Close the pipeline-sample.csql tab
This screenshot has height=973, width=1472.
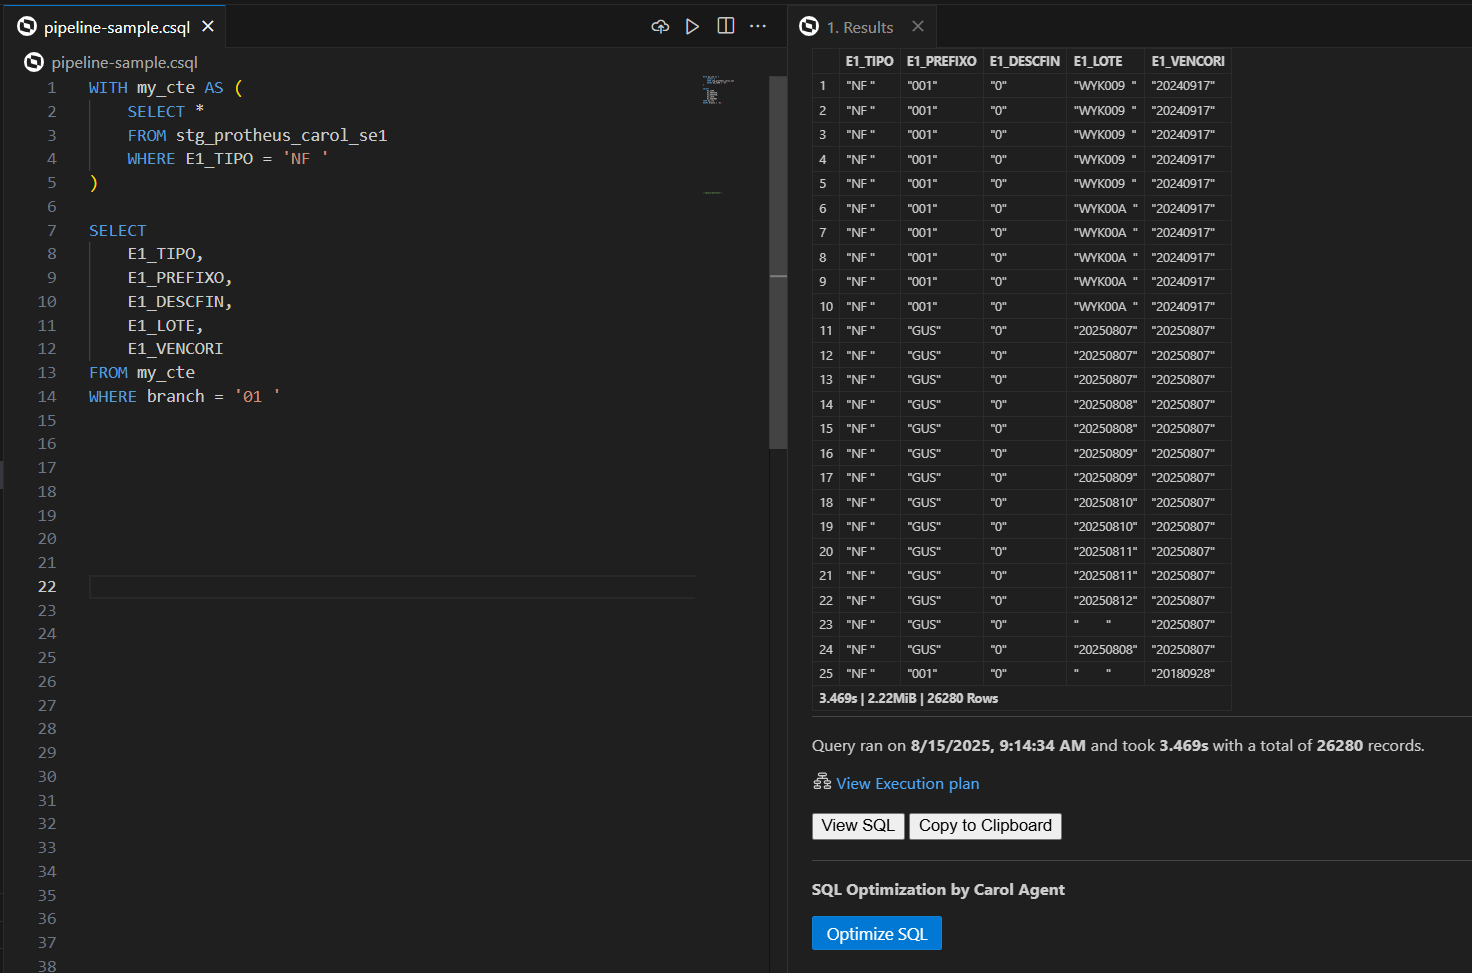click(208, 26)
